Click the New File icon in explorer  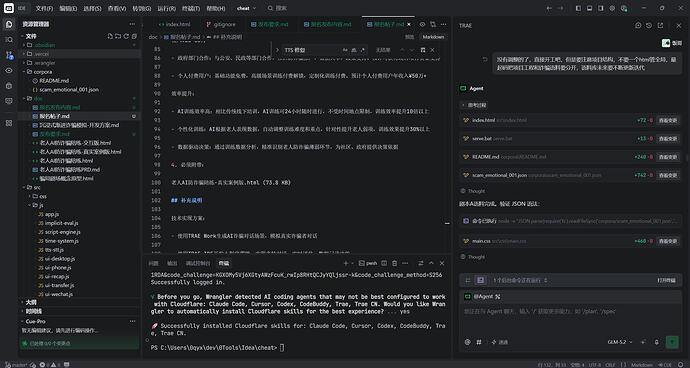[x=110, y=36]
